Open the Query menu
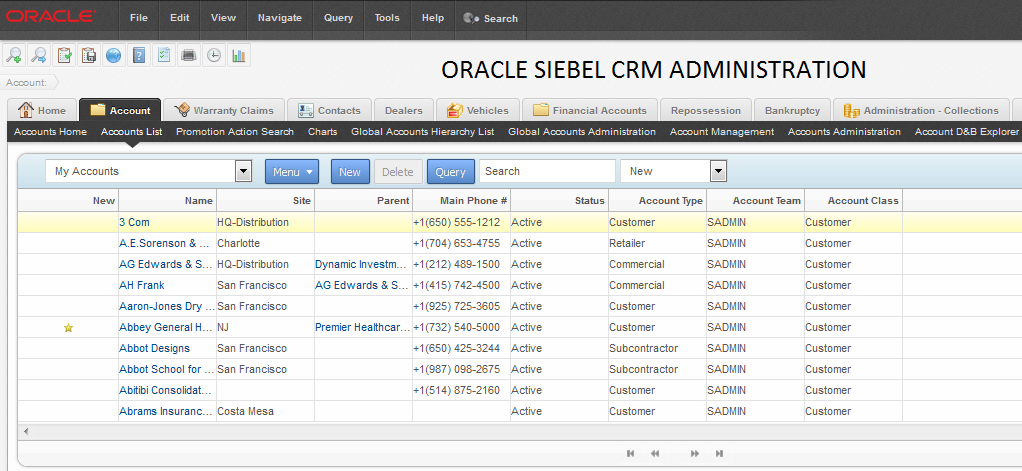This screenshot has width=1022, height=471. pyautogui.click(x=338, y=18)
